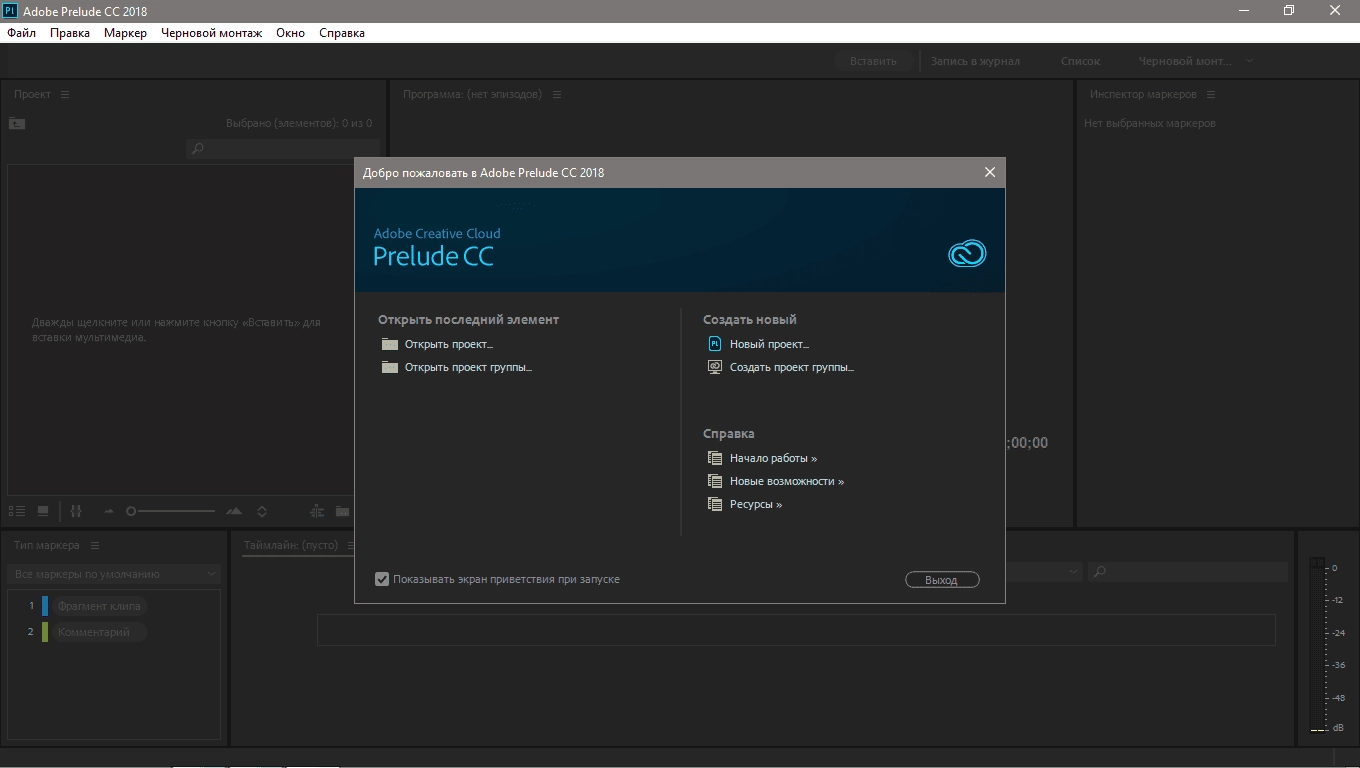Image resolution: width=1360 pixels, height=768 pixels.
Task: Open the Правка menu
Action: 70,33
